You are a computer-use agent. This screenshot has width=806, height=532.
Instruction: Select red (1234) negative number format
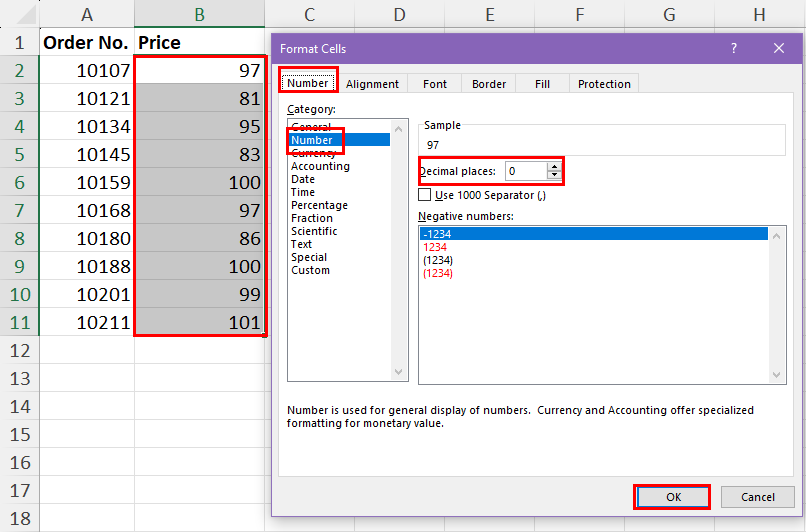coord(594,273)
